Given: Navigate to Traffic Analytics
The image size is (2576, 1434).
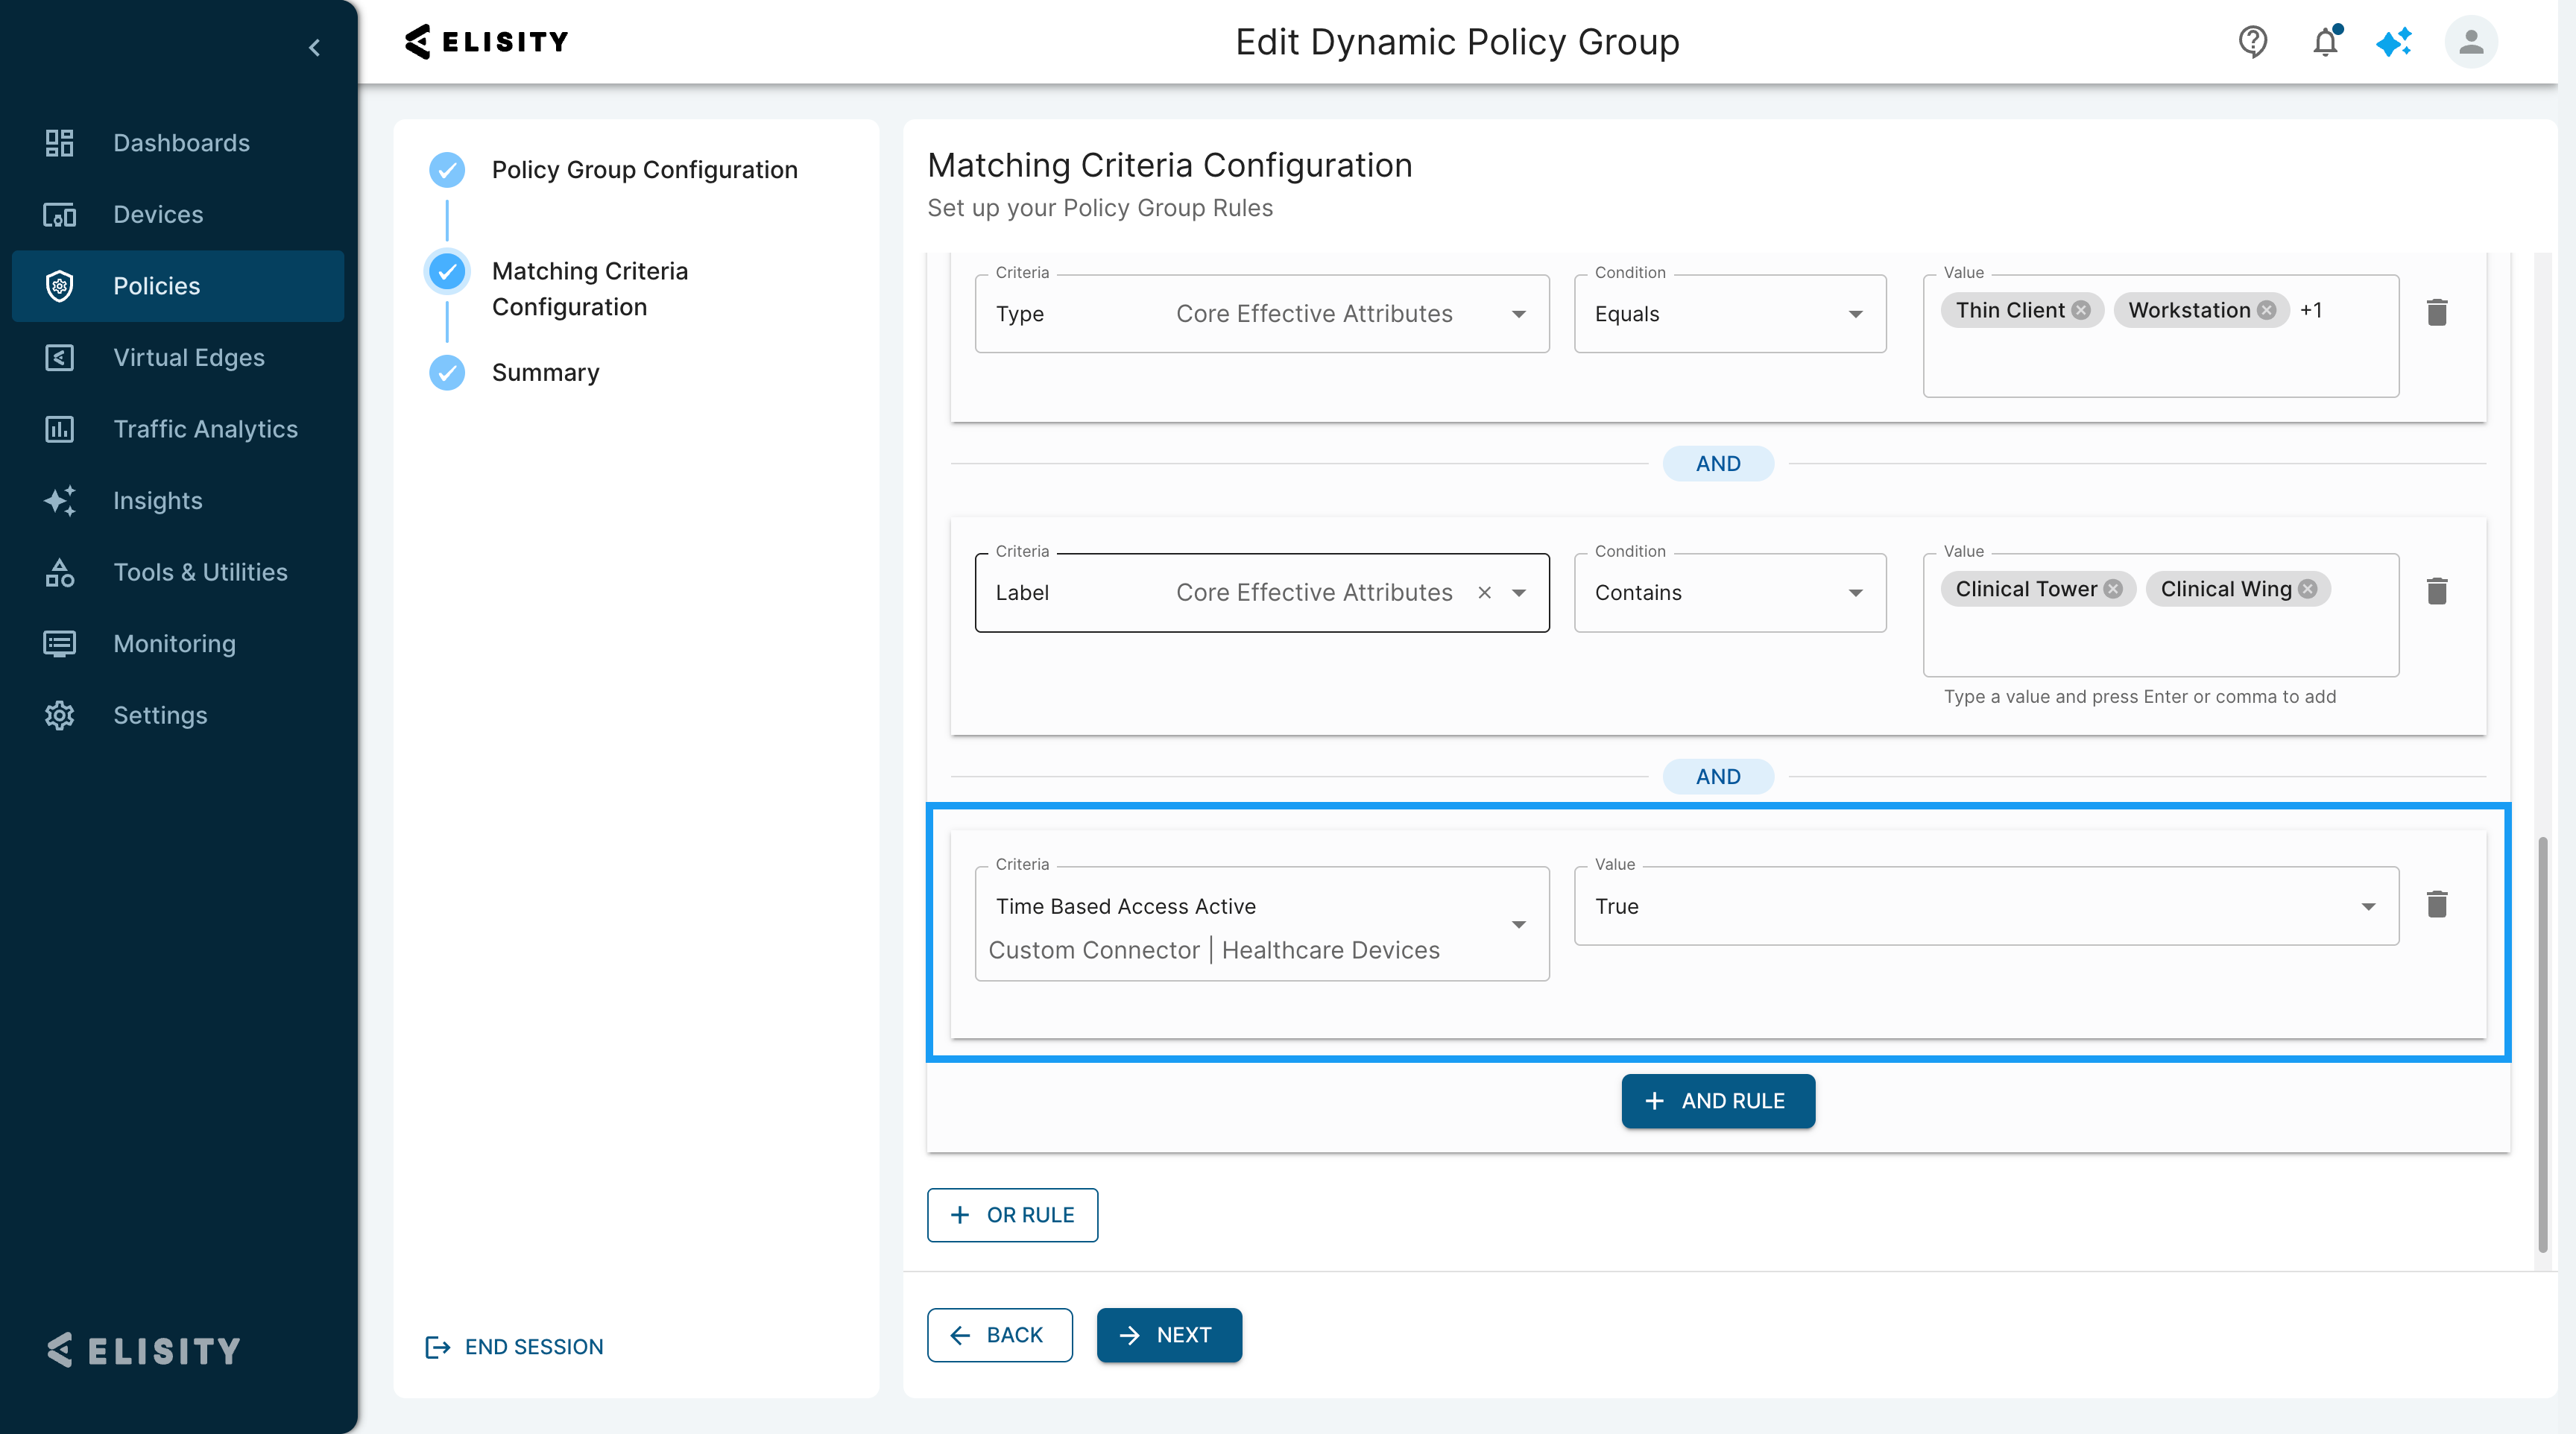Looking at the screenshot, I should click(x=205, y=429).
